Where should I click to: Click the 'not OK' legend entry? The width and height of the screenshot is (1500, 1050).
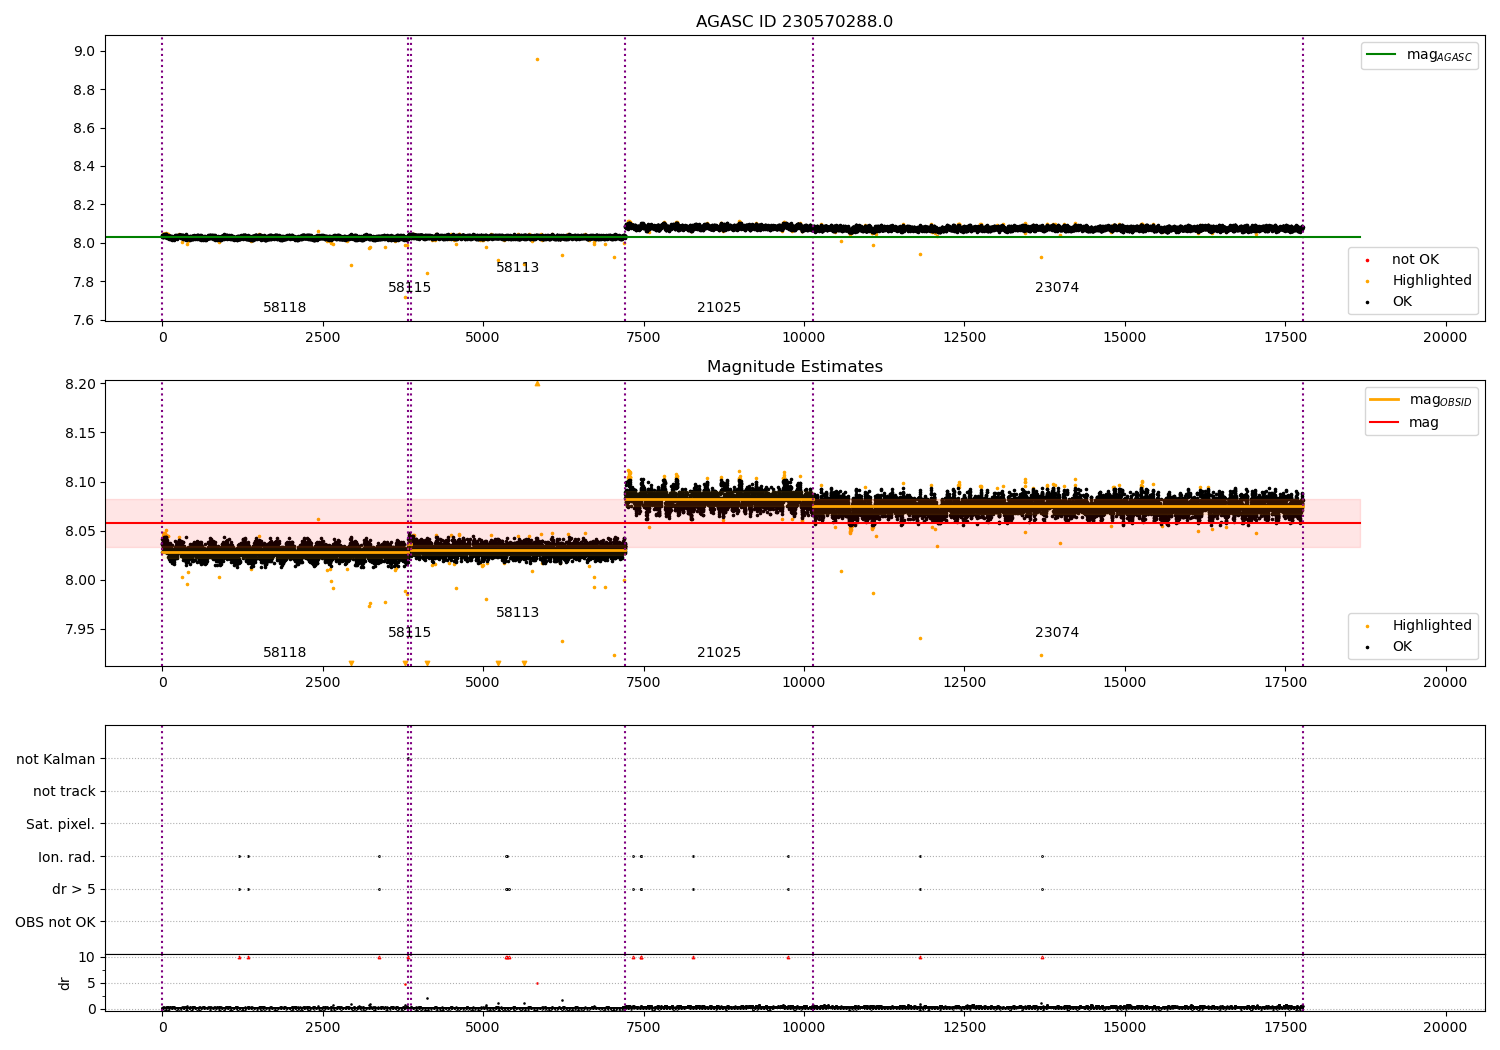coord(1414,260)
